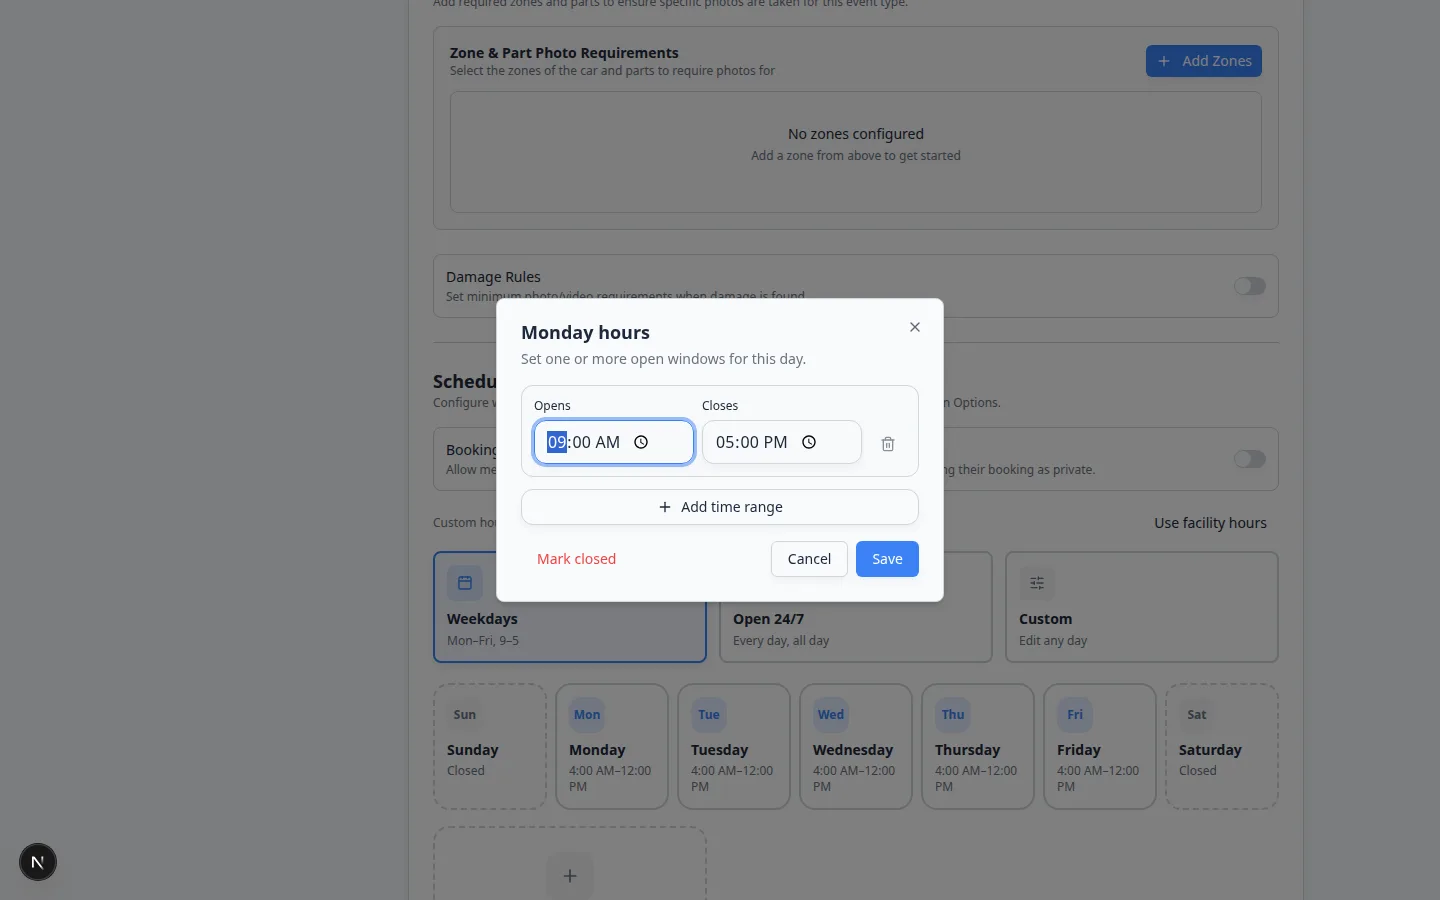Click Mark closed link
1440x900 pixels.
click(x=576, y=559)
